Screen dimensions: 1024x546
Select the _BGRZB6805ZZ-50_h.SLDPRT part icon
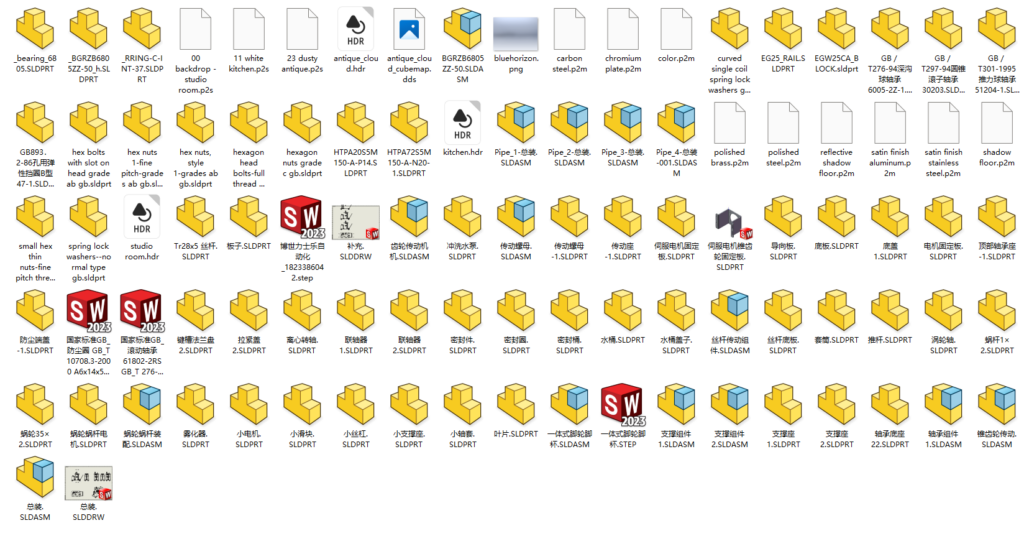click(x=89, y=29)
